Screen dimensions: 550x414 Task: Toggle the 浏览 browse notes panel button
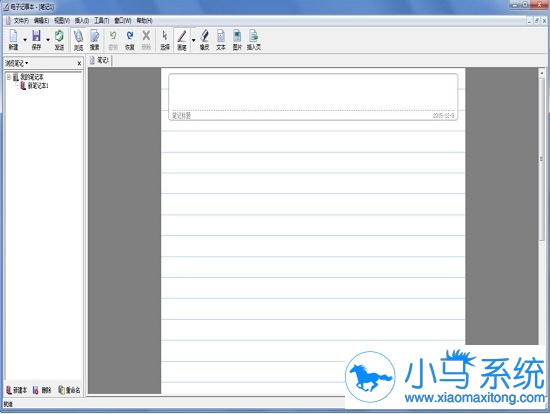78,40
